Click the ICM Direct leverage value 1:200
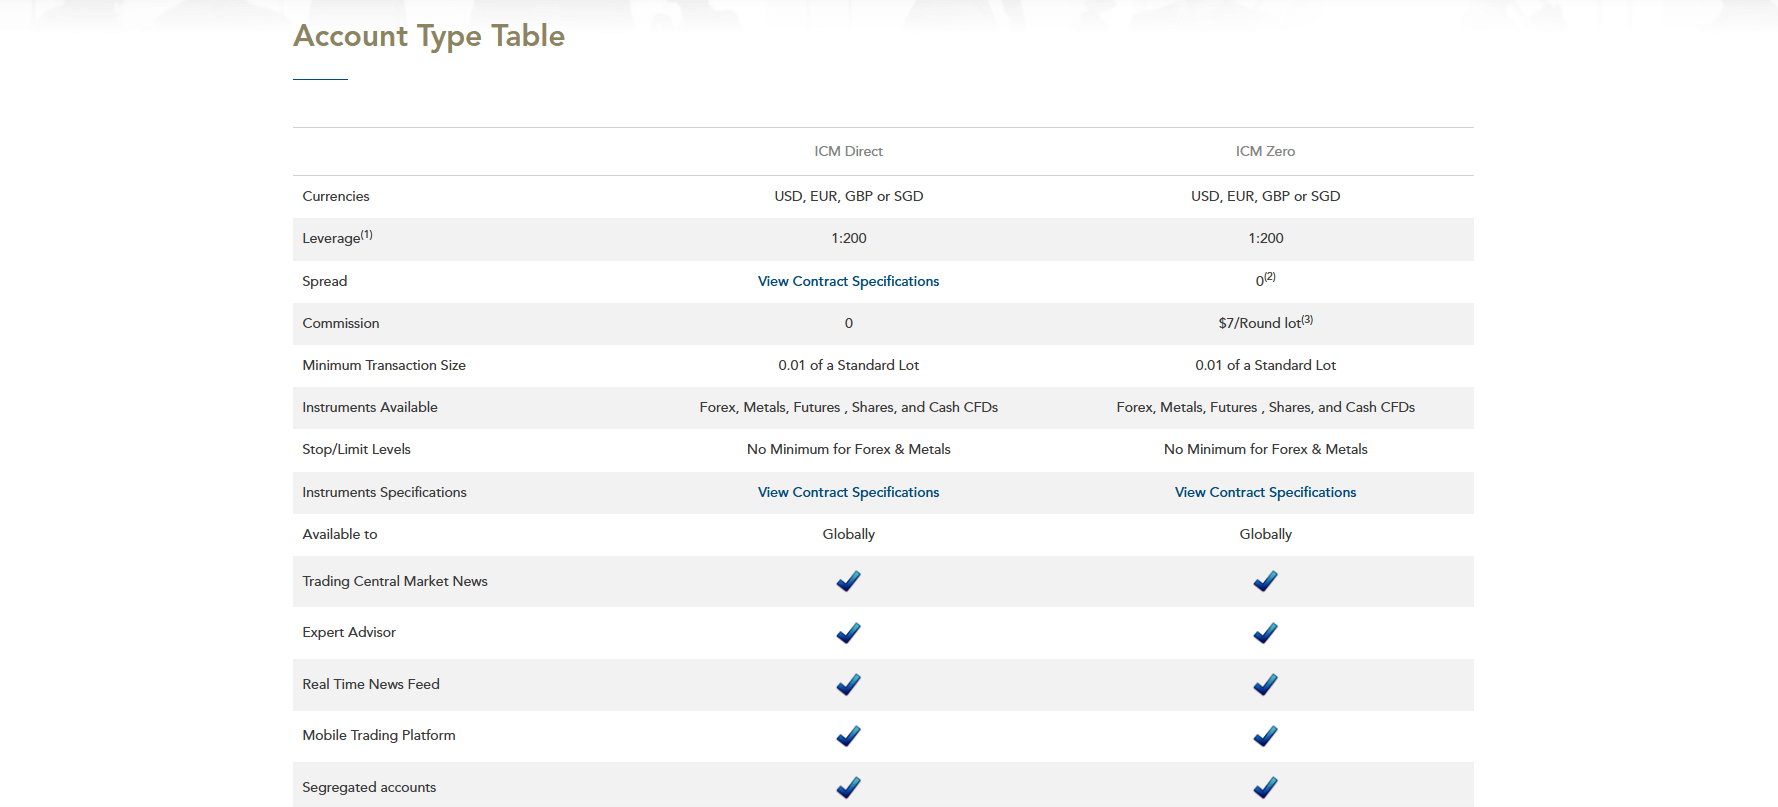 click(848, 238)
